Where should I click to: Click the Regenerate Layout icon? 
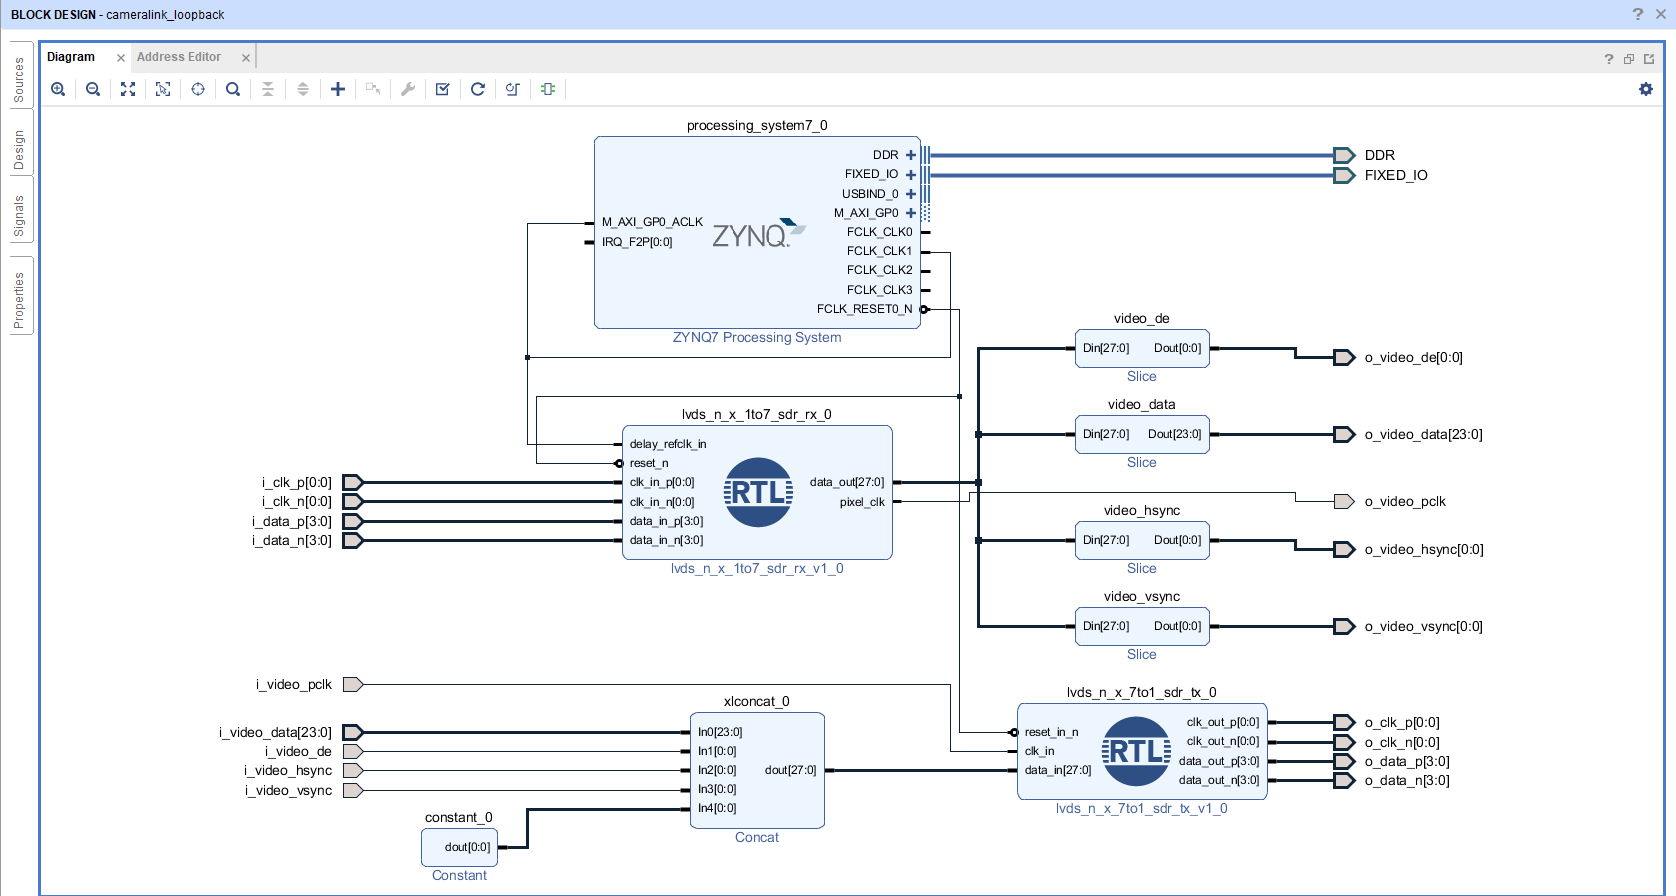tap(478, 89)
